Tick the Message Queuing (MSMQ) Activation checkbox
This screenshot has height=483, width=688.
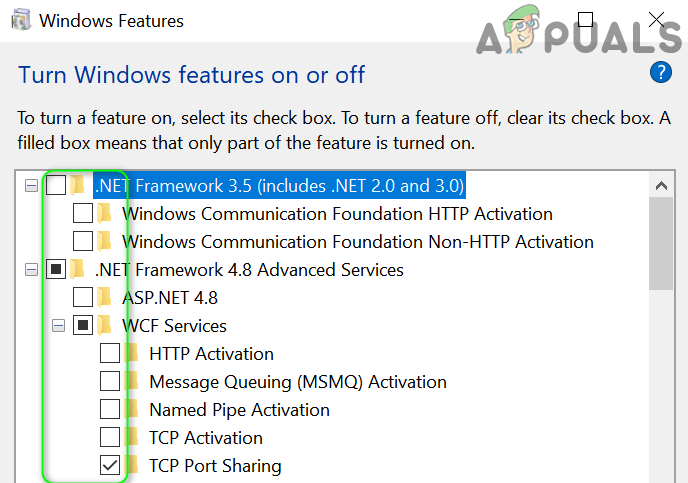[x=110, y=381]
